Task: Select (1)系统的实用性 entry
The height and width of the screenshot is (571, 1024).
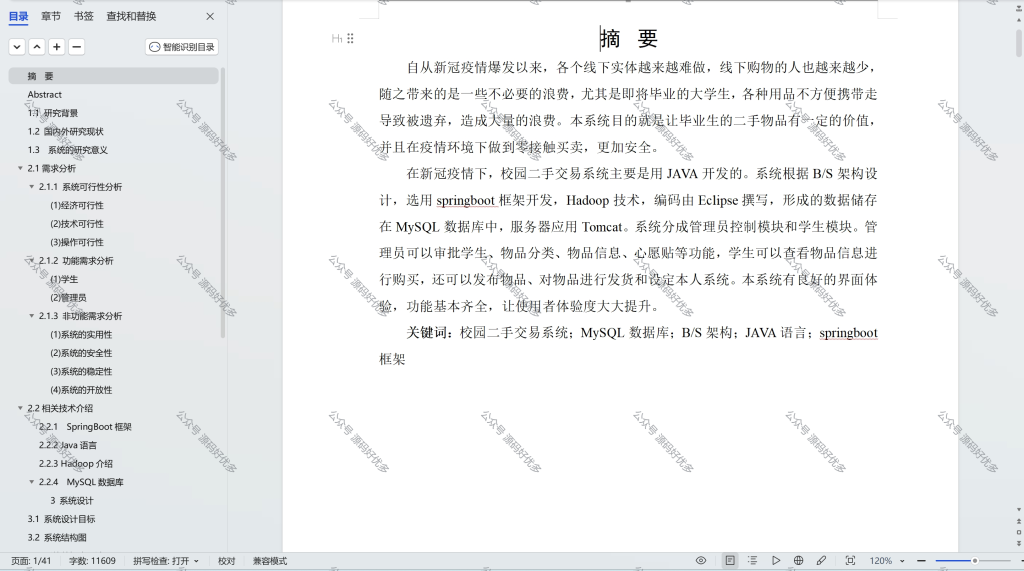Action: 81,334
